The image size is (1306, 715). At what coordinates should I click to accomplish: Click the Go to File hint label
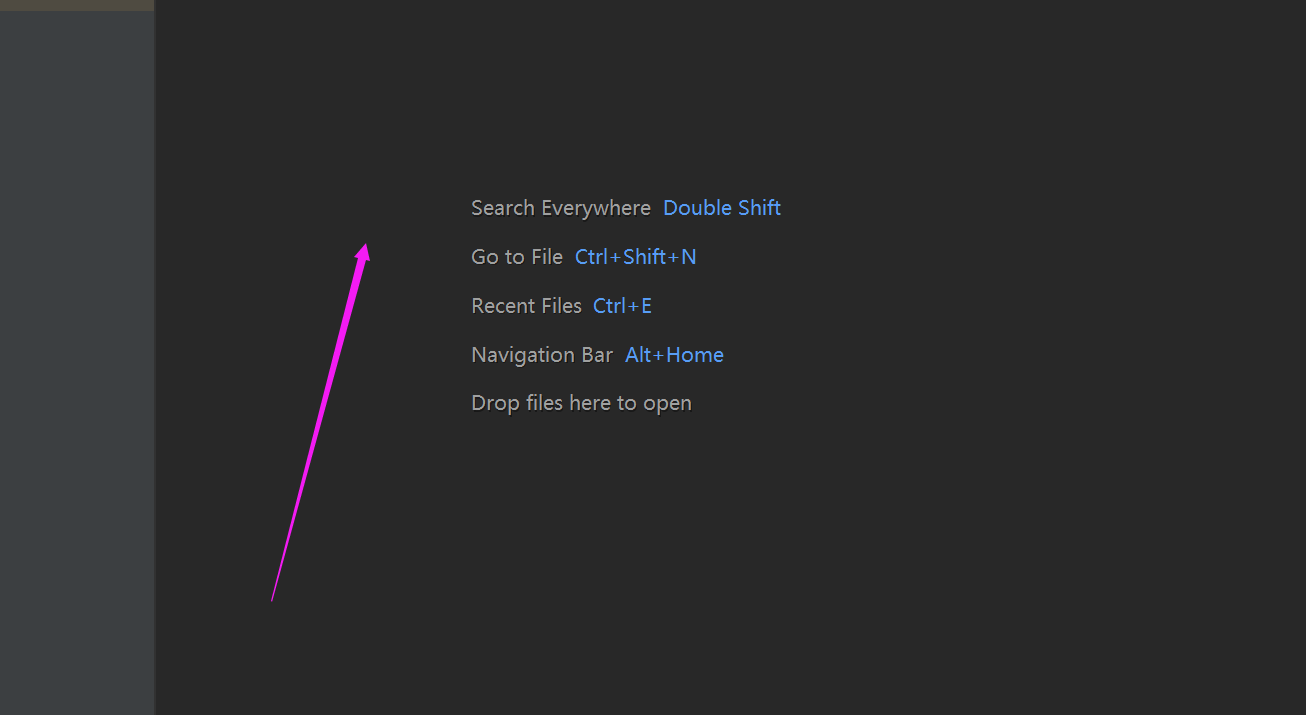point(517,257)
